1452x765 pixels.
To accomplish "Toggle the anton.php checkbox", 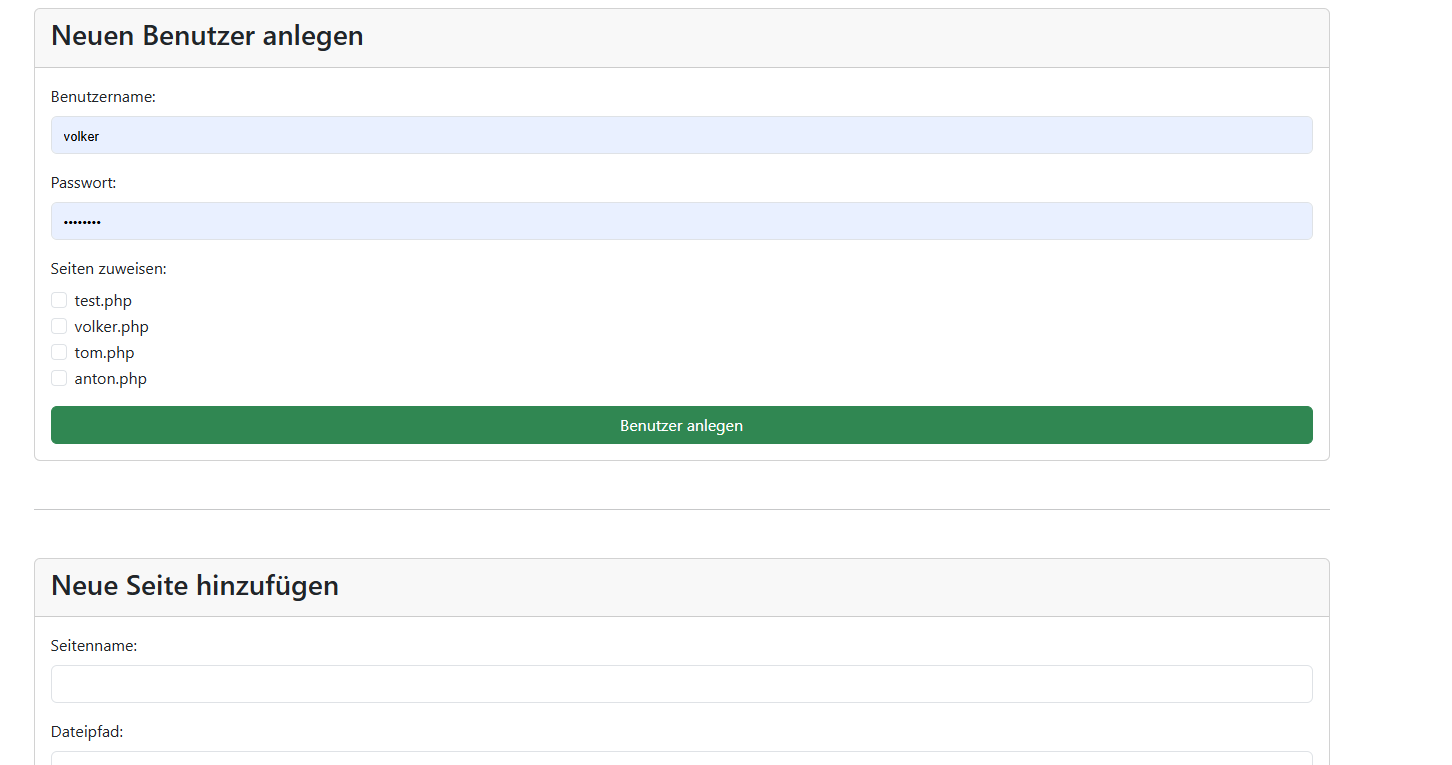I will pos(59,378).
